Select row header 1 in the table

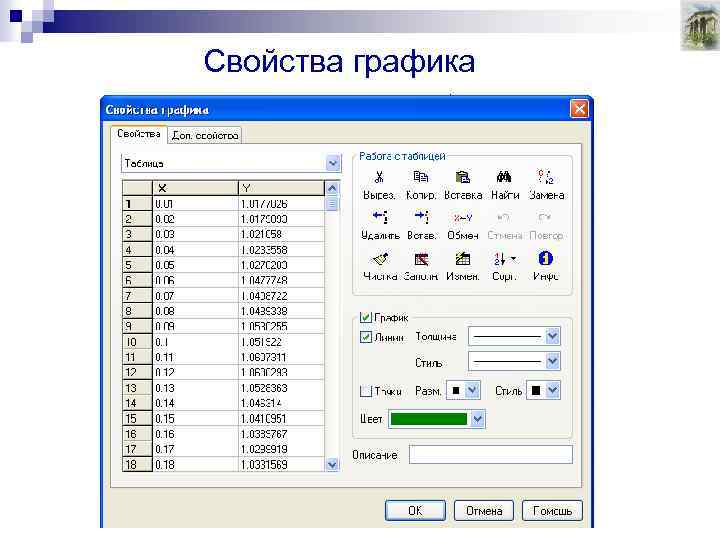click(x=137, y=204)
